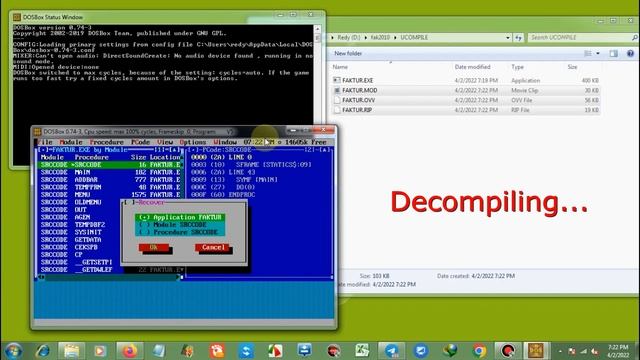640x360 pixels.
Task: Sort files by Type column
Action: [518, 67]
